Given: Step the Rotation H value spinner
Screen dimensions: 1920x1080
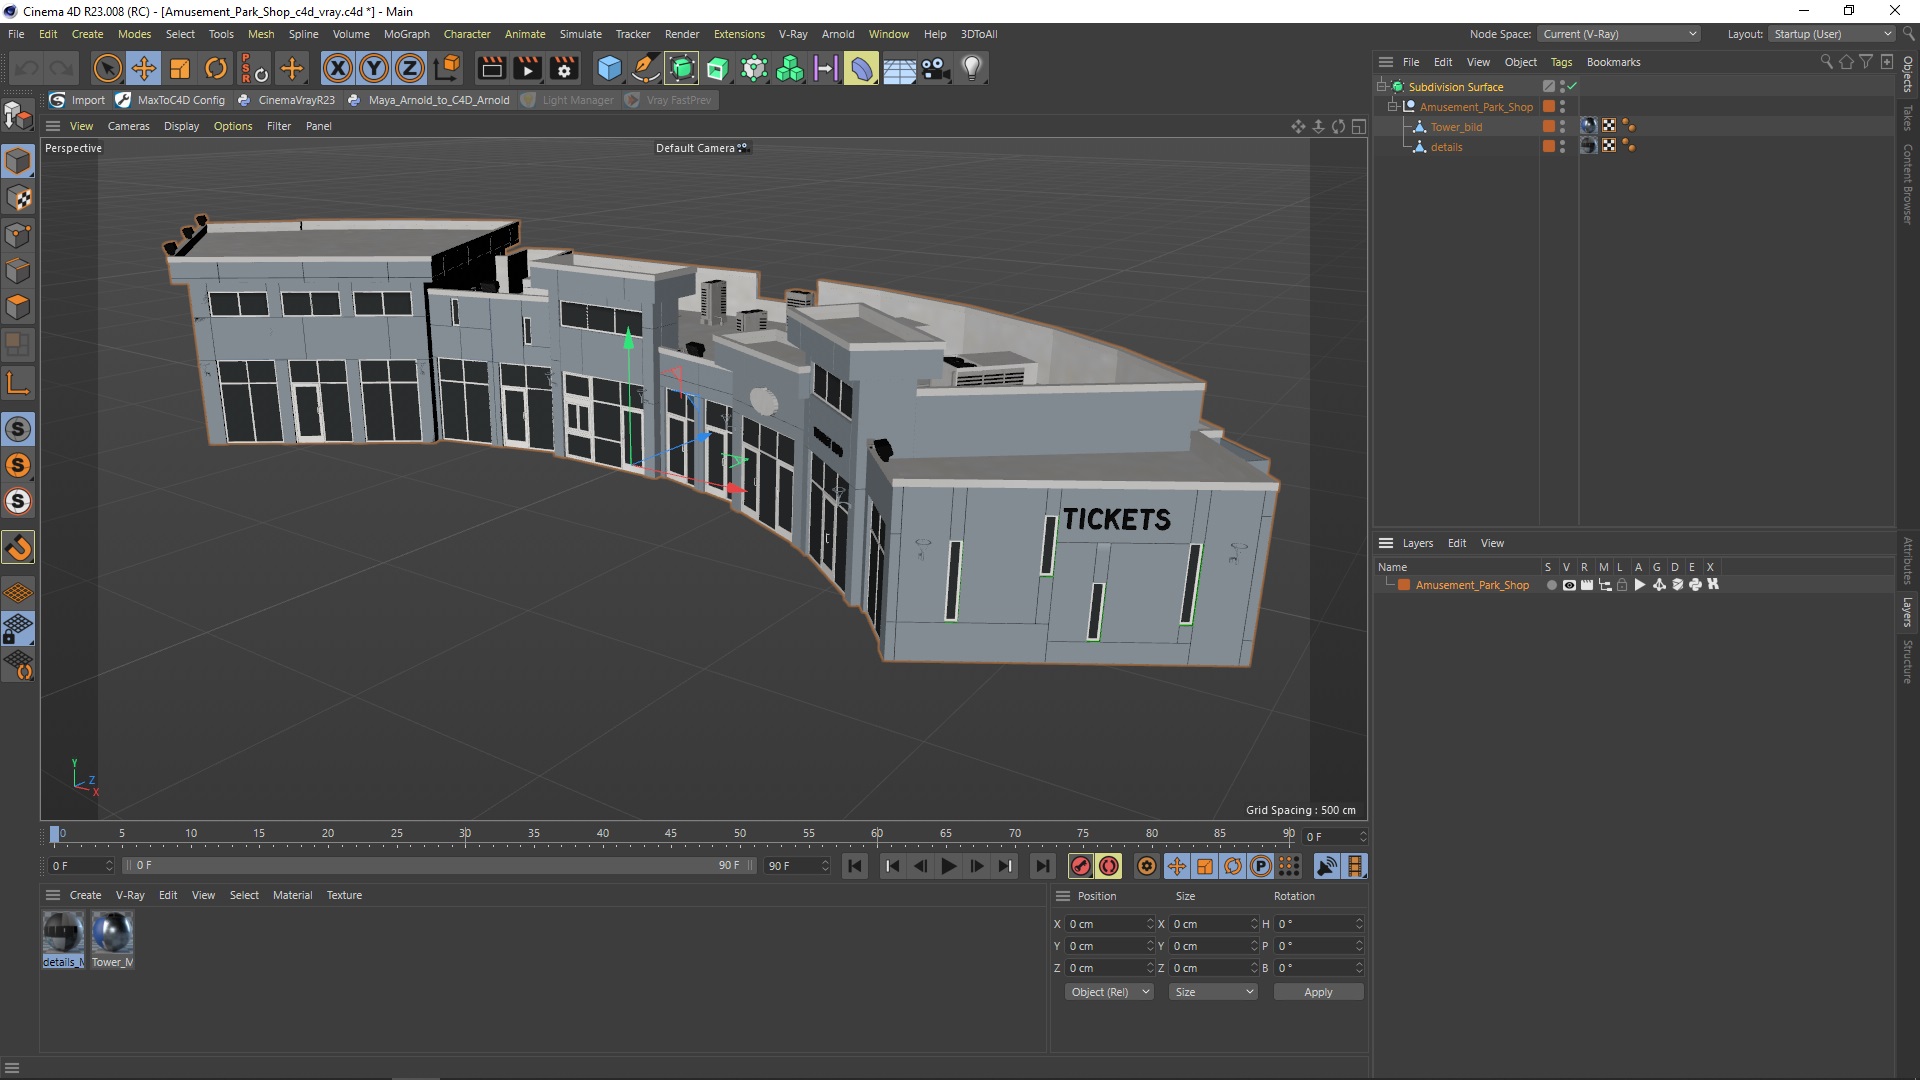Looking at the screenshot, I should 1359,924.
